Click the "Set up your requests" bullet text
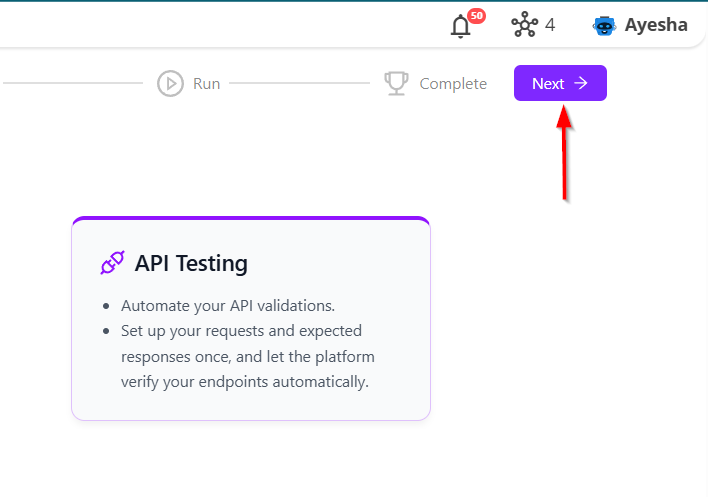The image size is (708, 497). click(241, 330)
